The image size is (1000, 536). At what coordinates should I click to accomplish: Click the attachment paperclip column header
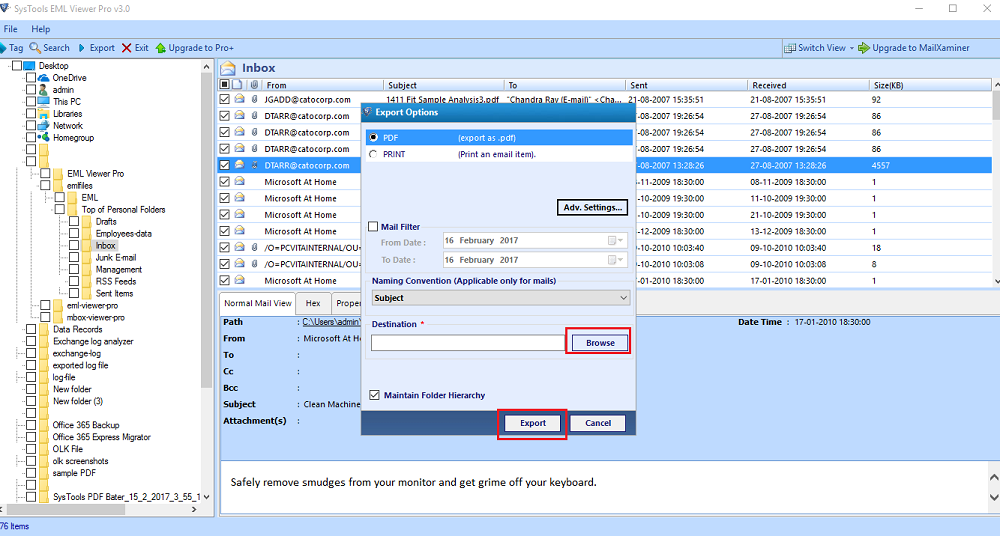point(254,85)
